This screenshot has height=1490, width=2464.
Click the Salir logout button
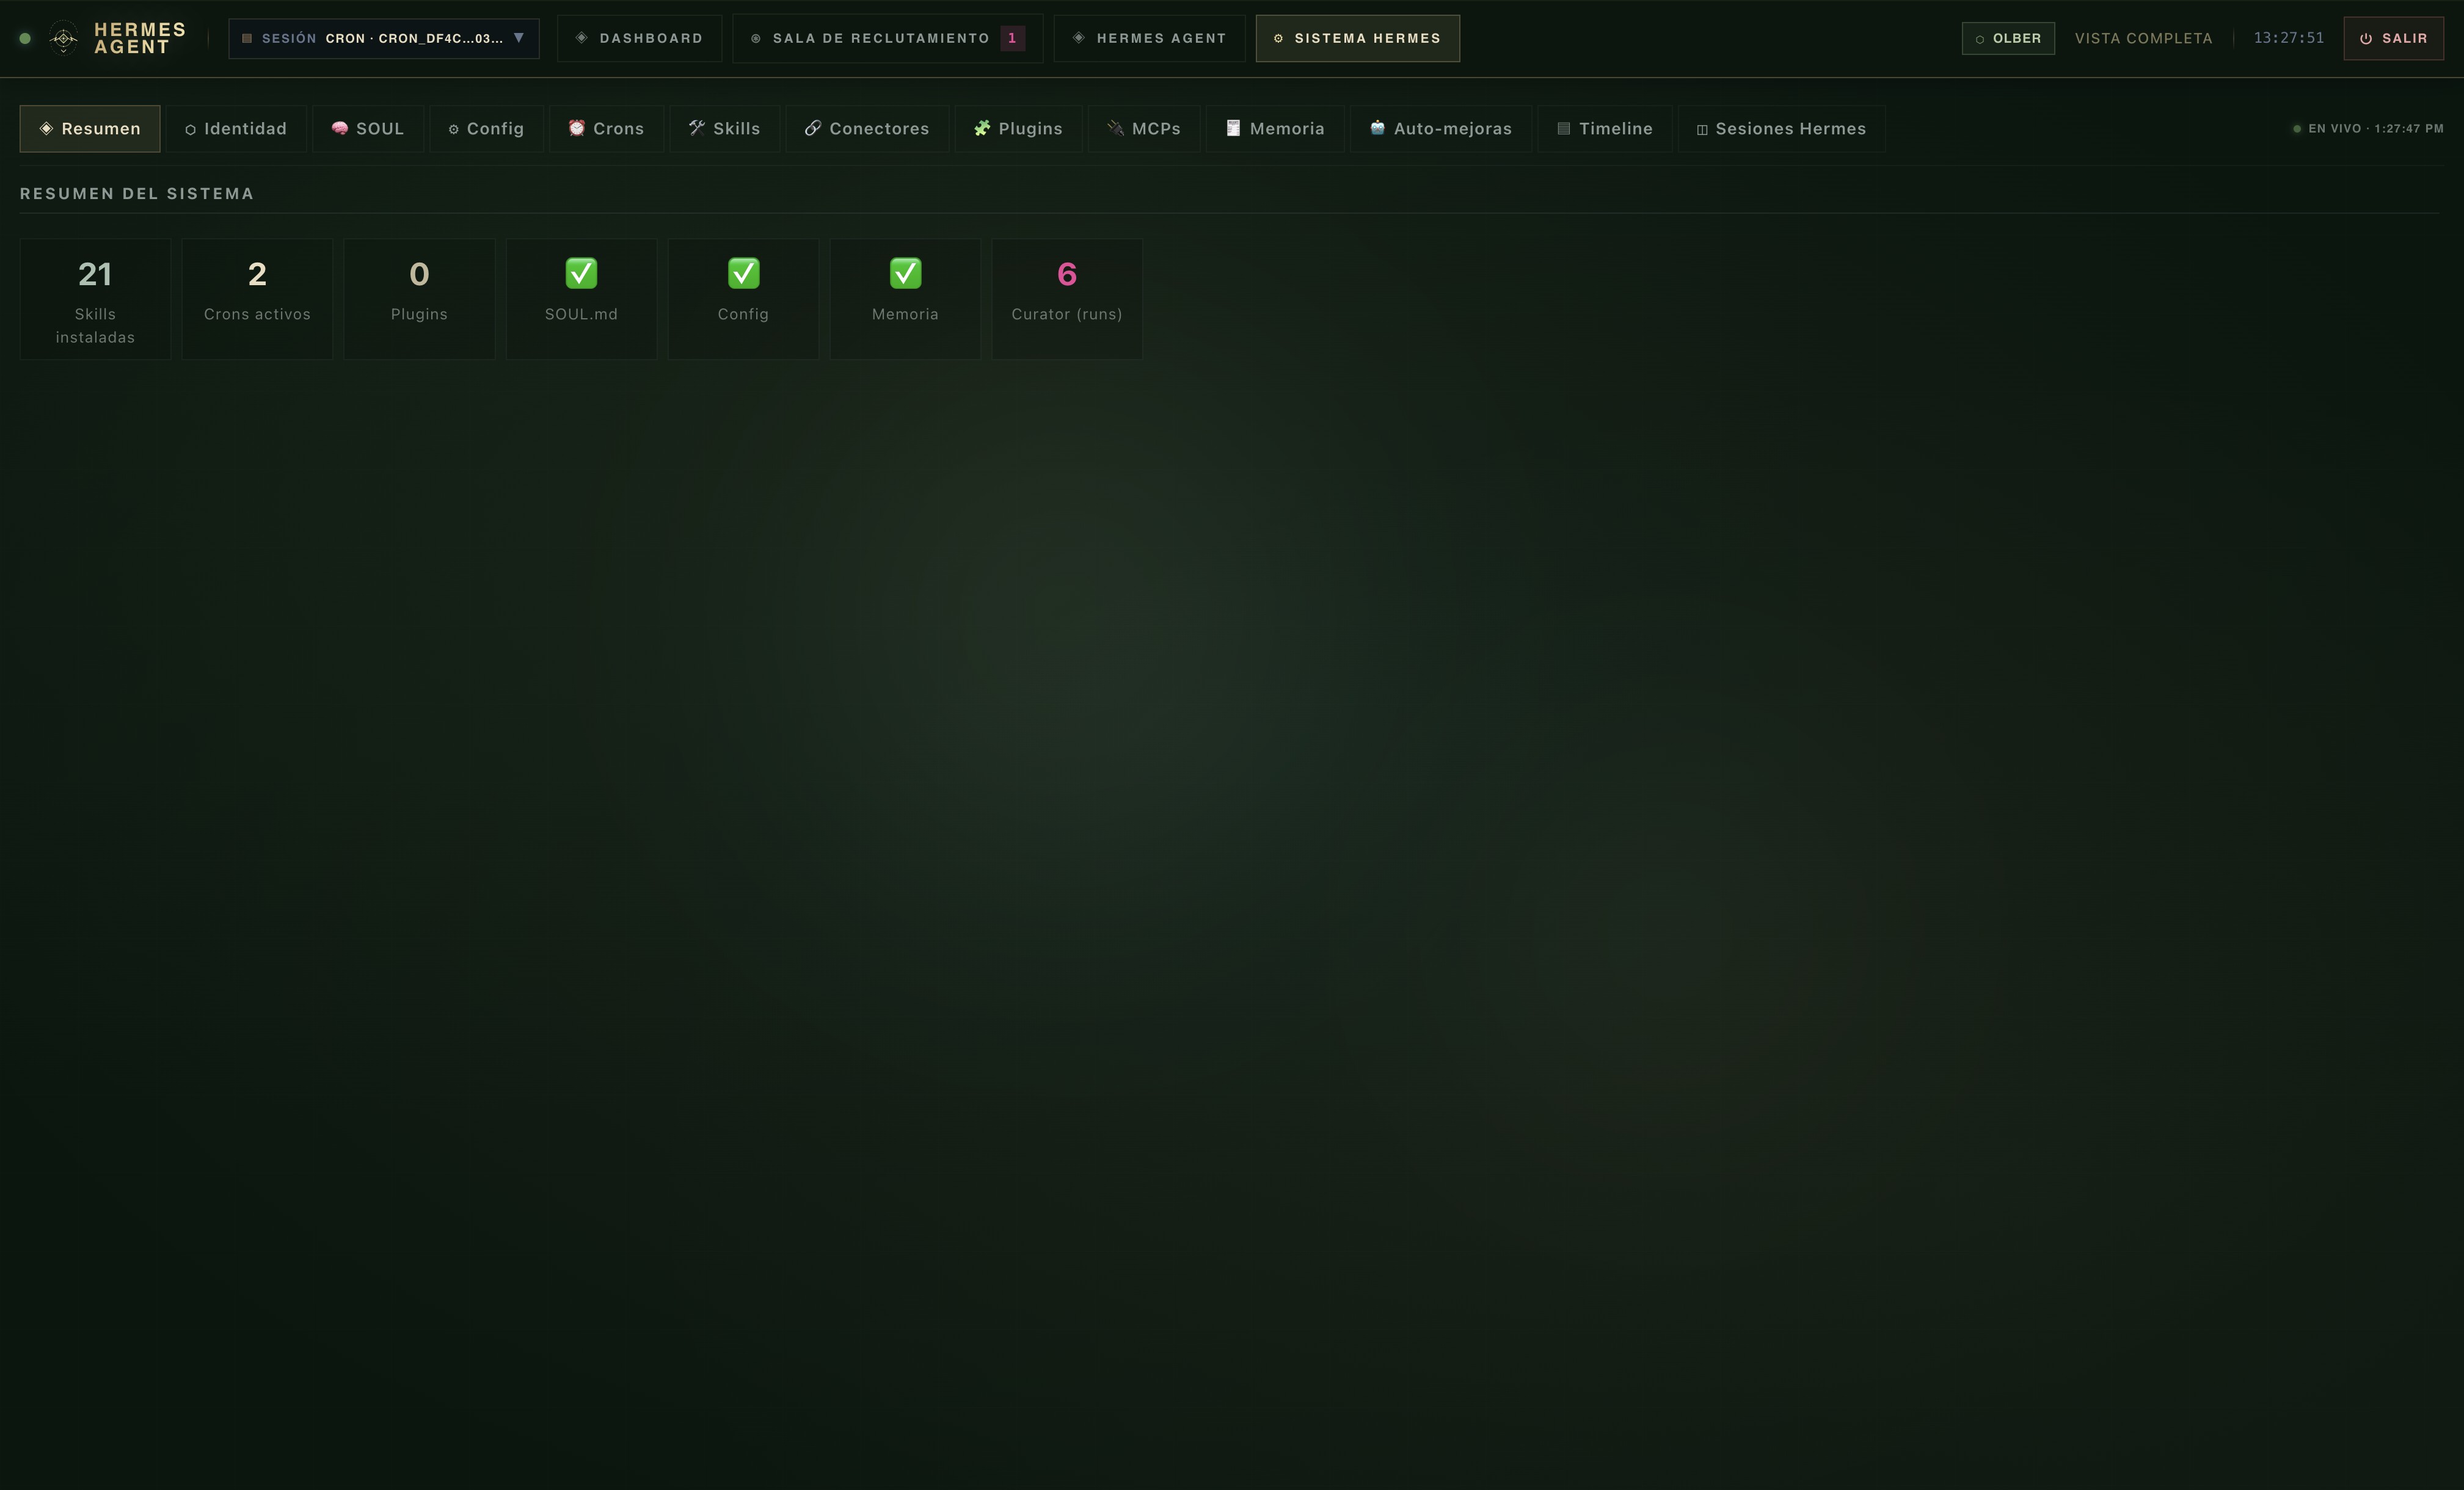2393,38
